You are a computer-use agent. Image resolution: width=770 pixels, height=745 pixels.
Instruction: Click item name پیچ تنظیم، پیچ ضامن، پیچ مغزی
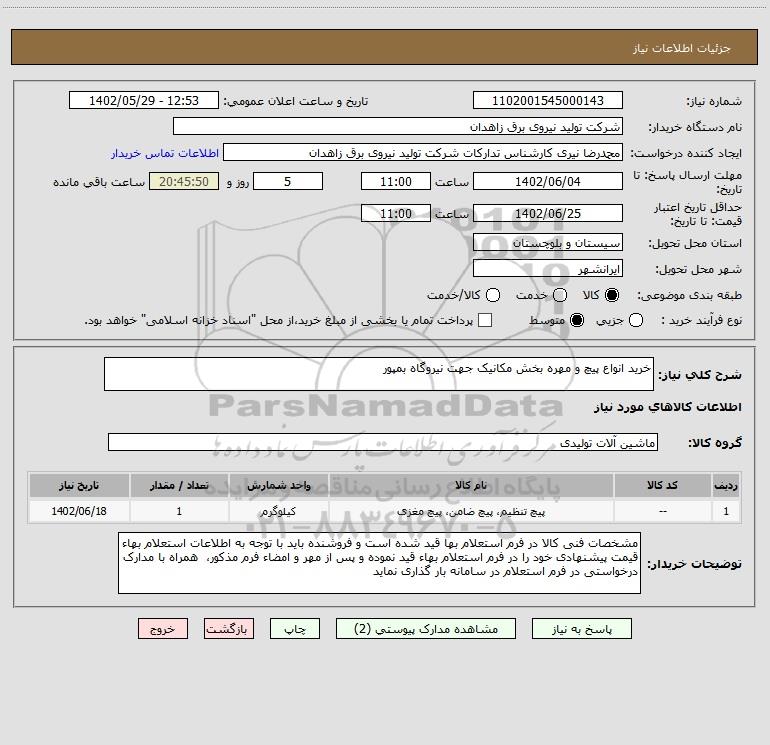click(x=471, y=511)
